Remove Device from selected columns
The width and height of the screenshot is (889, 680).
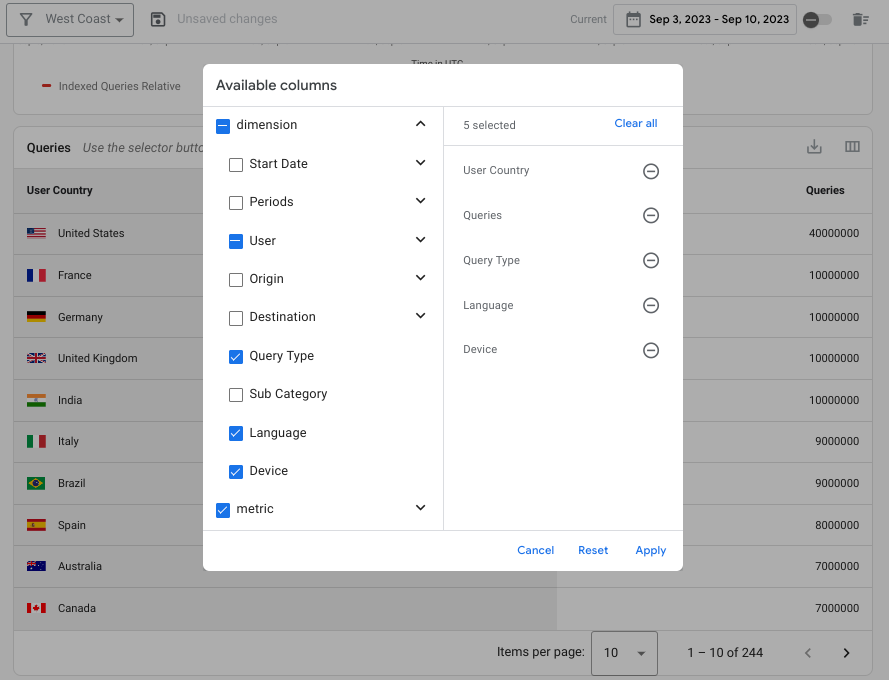tap(650, 350)
